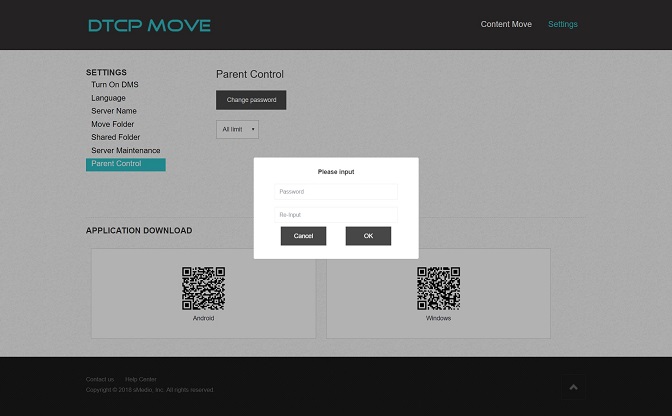
Task: Click the DTCP MOVE logo
Action: 149,25
